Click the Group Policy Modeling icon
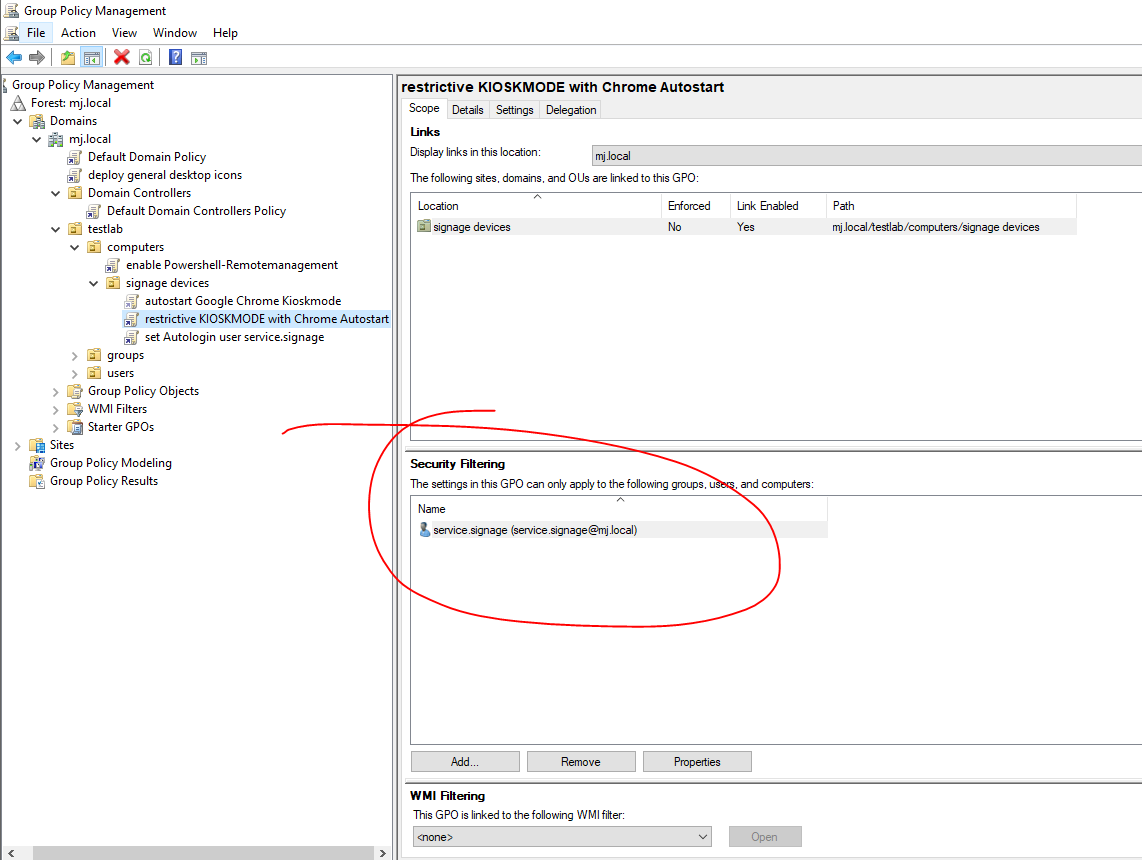 click(37, 463)
